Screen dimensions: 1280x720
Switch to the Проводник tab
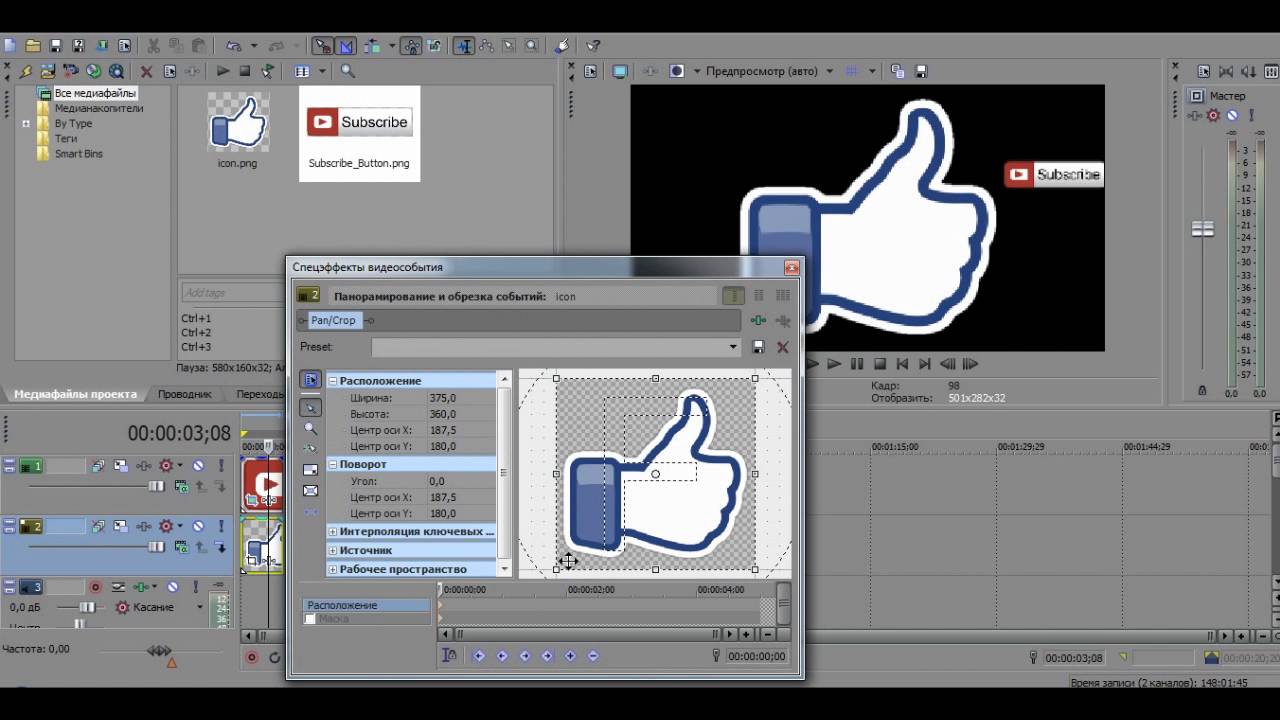185,394
